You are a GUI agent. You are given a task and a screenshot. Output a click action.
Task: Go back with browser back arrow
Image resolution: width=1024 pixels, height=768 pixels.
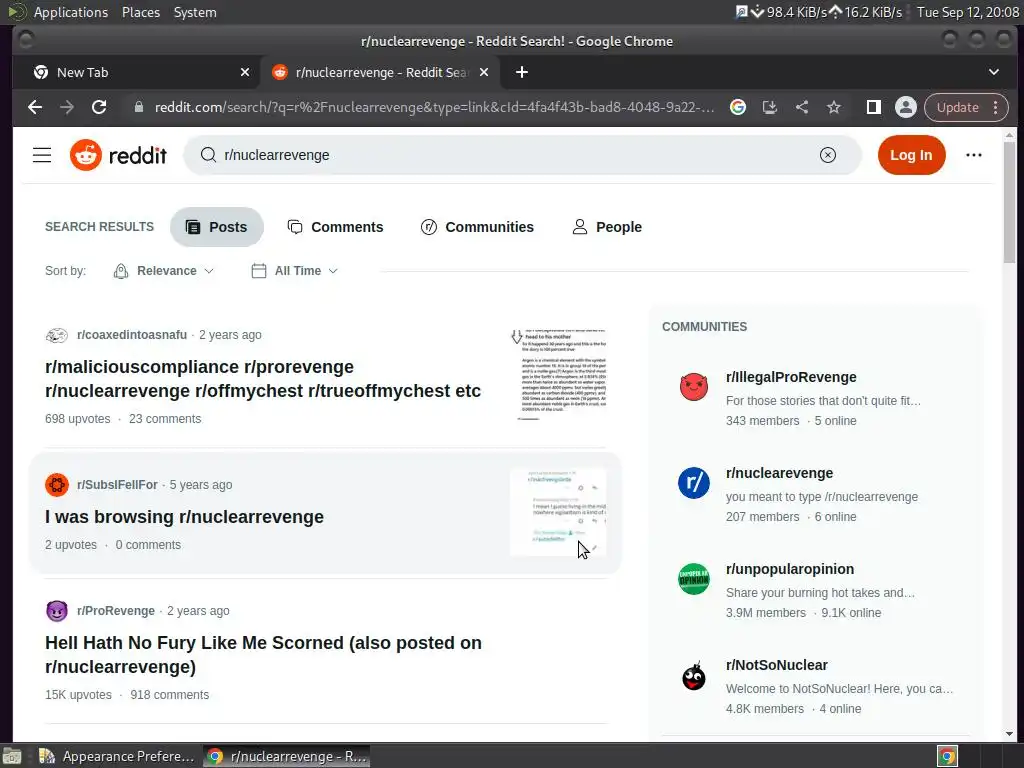tap(35, 107)
